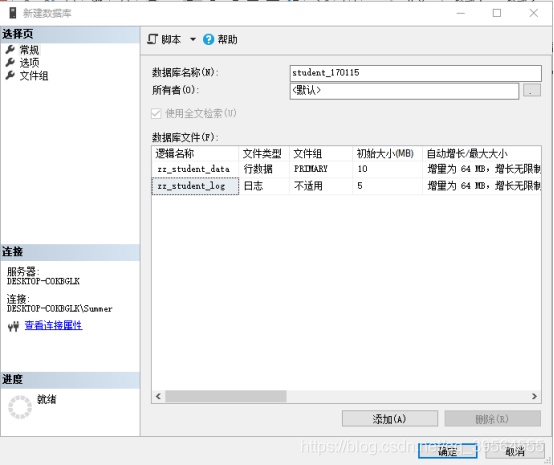Click the owner field showing <默认>
Viewport: 554px width, 465px height.
[404, 91]
